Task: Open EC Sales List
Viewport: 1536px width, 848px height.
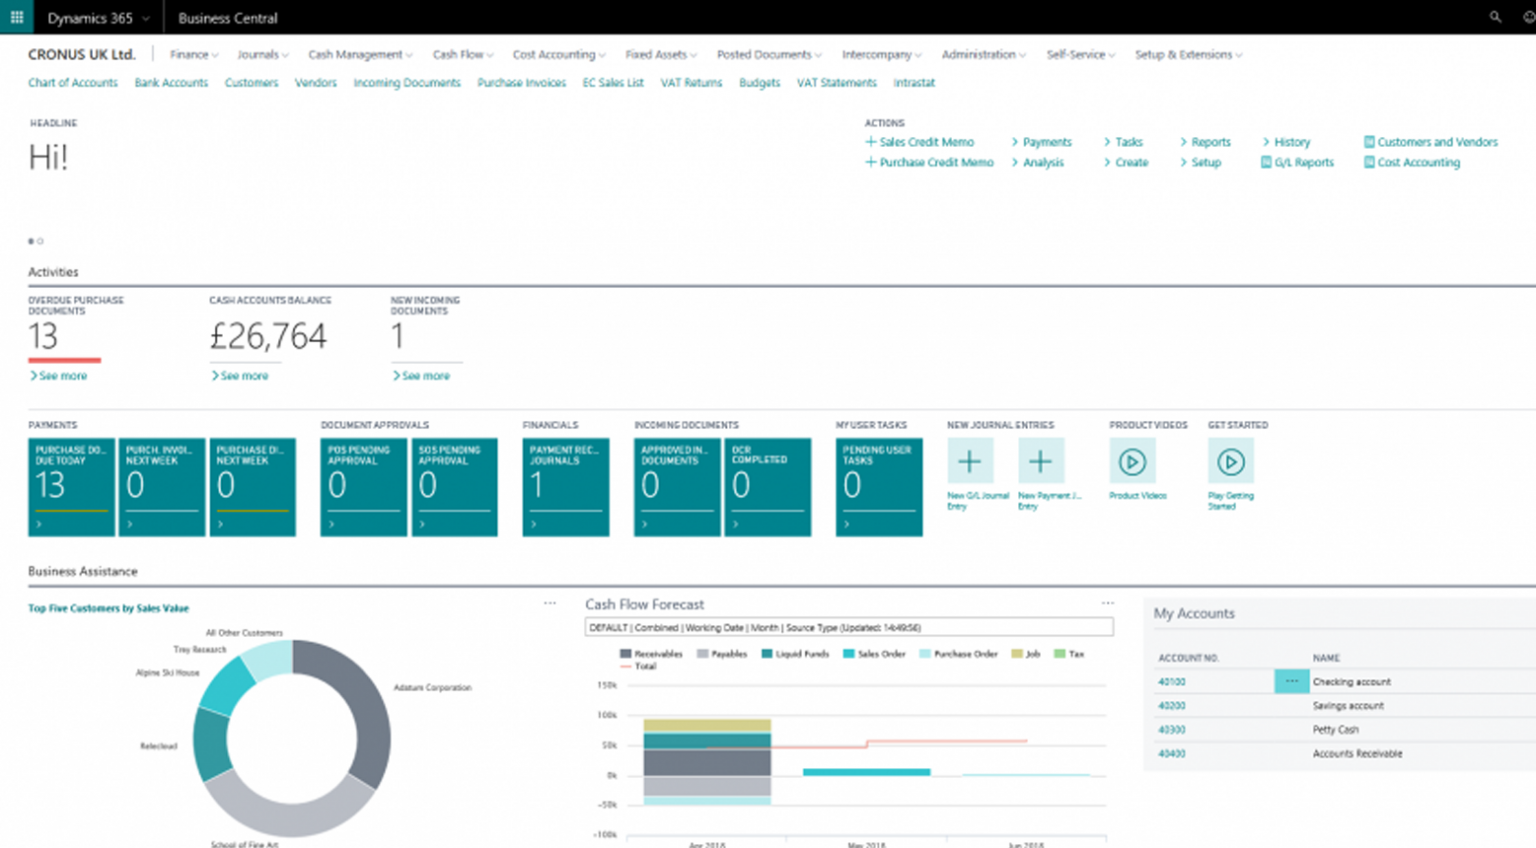Action: click(x=613, y=83)
